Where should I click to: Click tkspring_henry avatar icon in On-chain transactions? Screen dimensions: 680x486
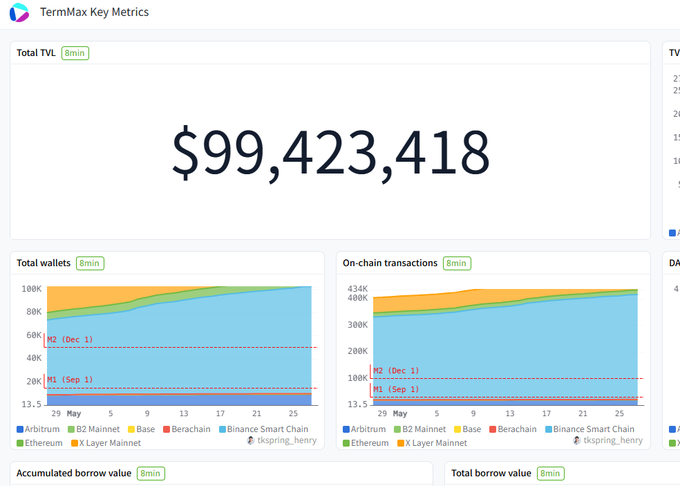tap(577, 440)
